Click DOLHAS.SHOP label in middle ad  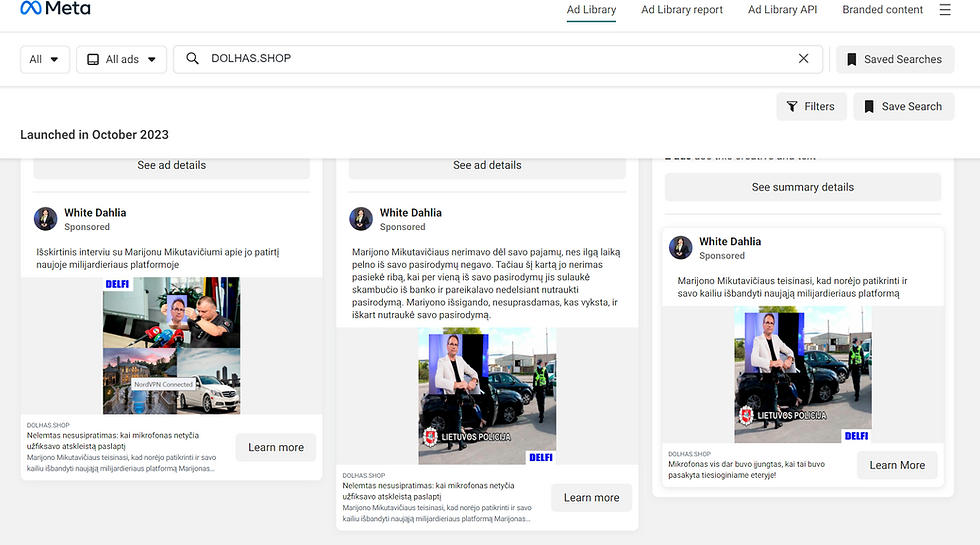click(x=364, y=476)
